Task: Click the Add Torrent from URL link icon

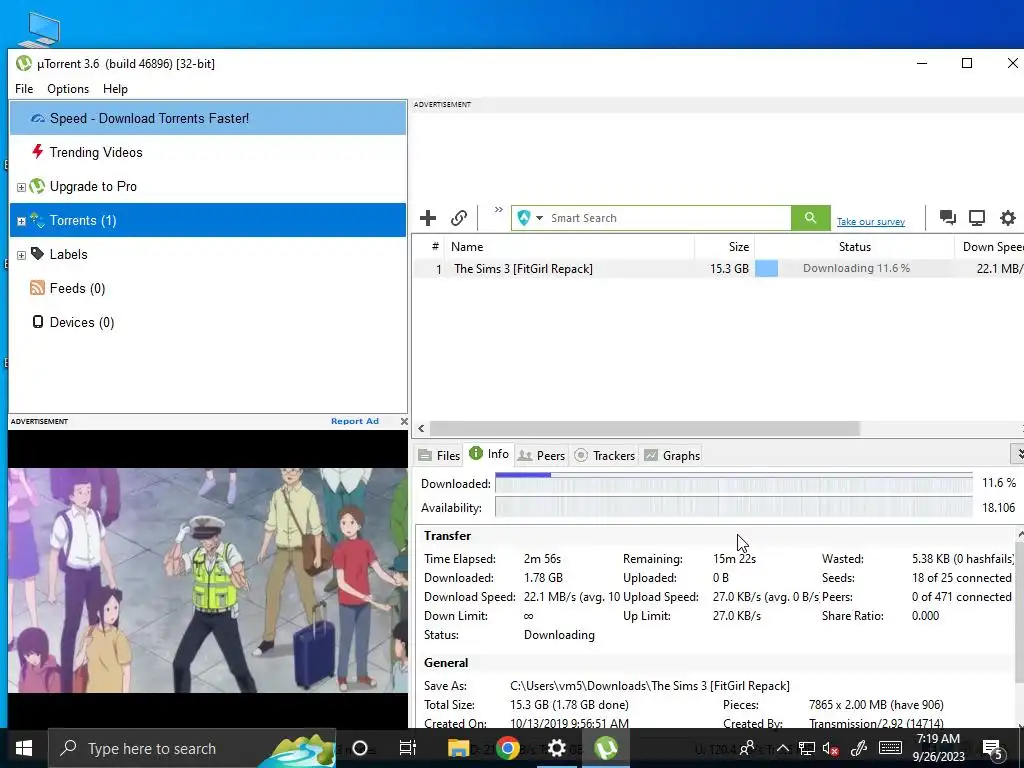Action: click(459, 218)
